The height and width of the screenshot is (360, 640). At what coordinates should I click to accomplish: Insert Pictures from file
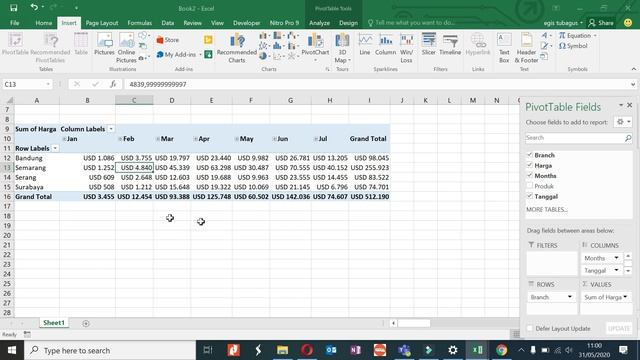click(x=104, y=44)
